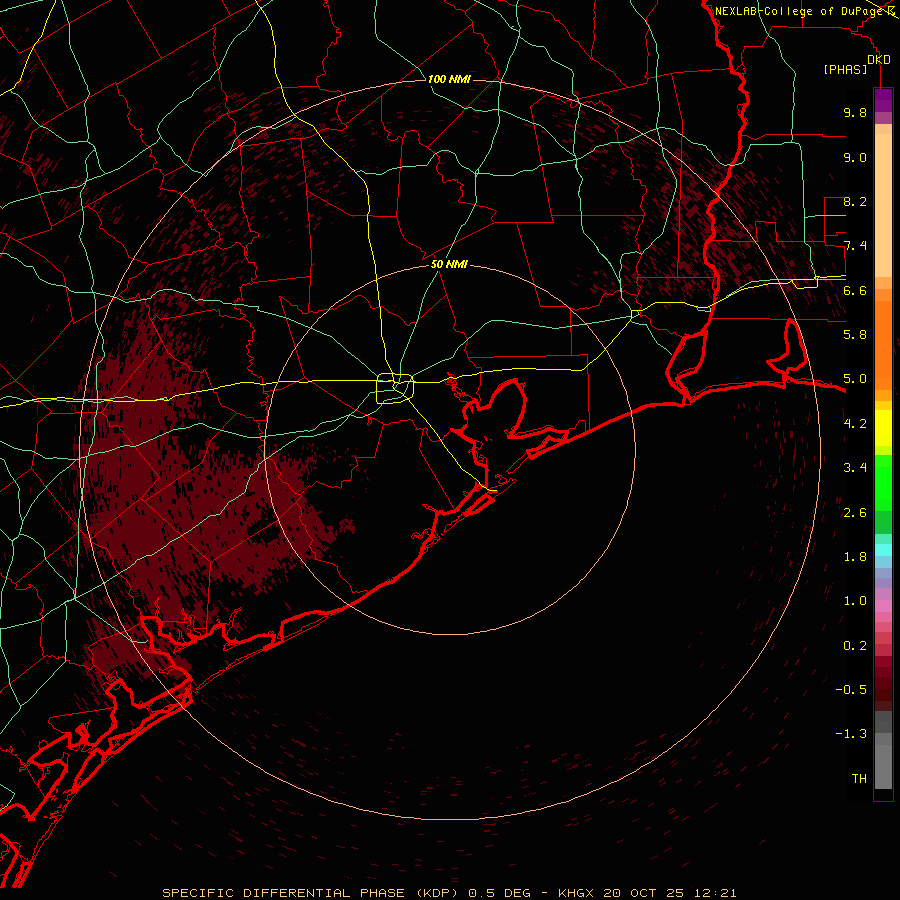The height and width of the screenshot is (900, 900).
Task: Click the yellow square loop marking the radar center
Action: pos(395,388)
